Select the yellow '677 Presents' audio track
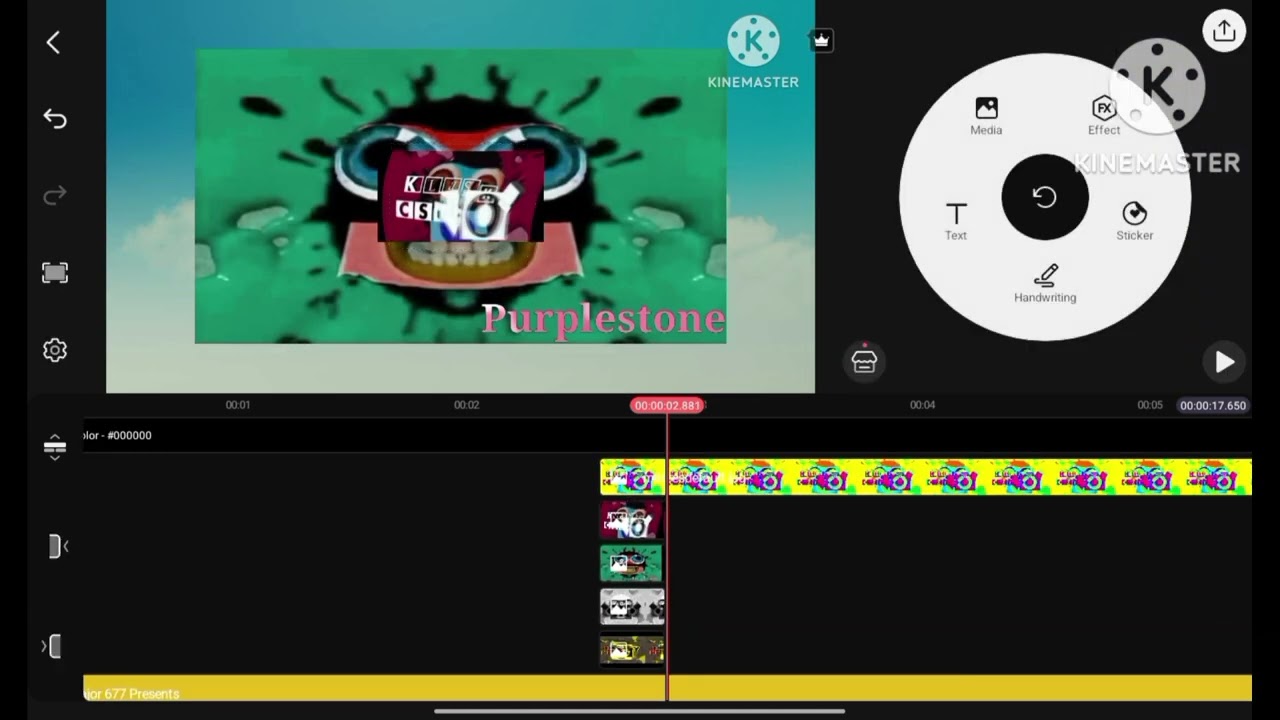The width and height of the screenshot is (1280, 720). click(667, 688)
